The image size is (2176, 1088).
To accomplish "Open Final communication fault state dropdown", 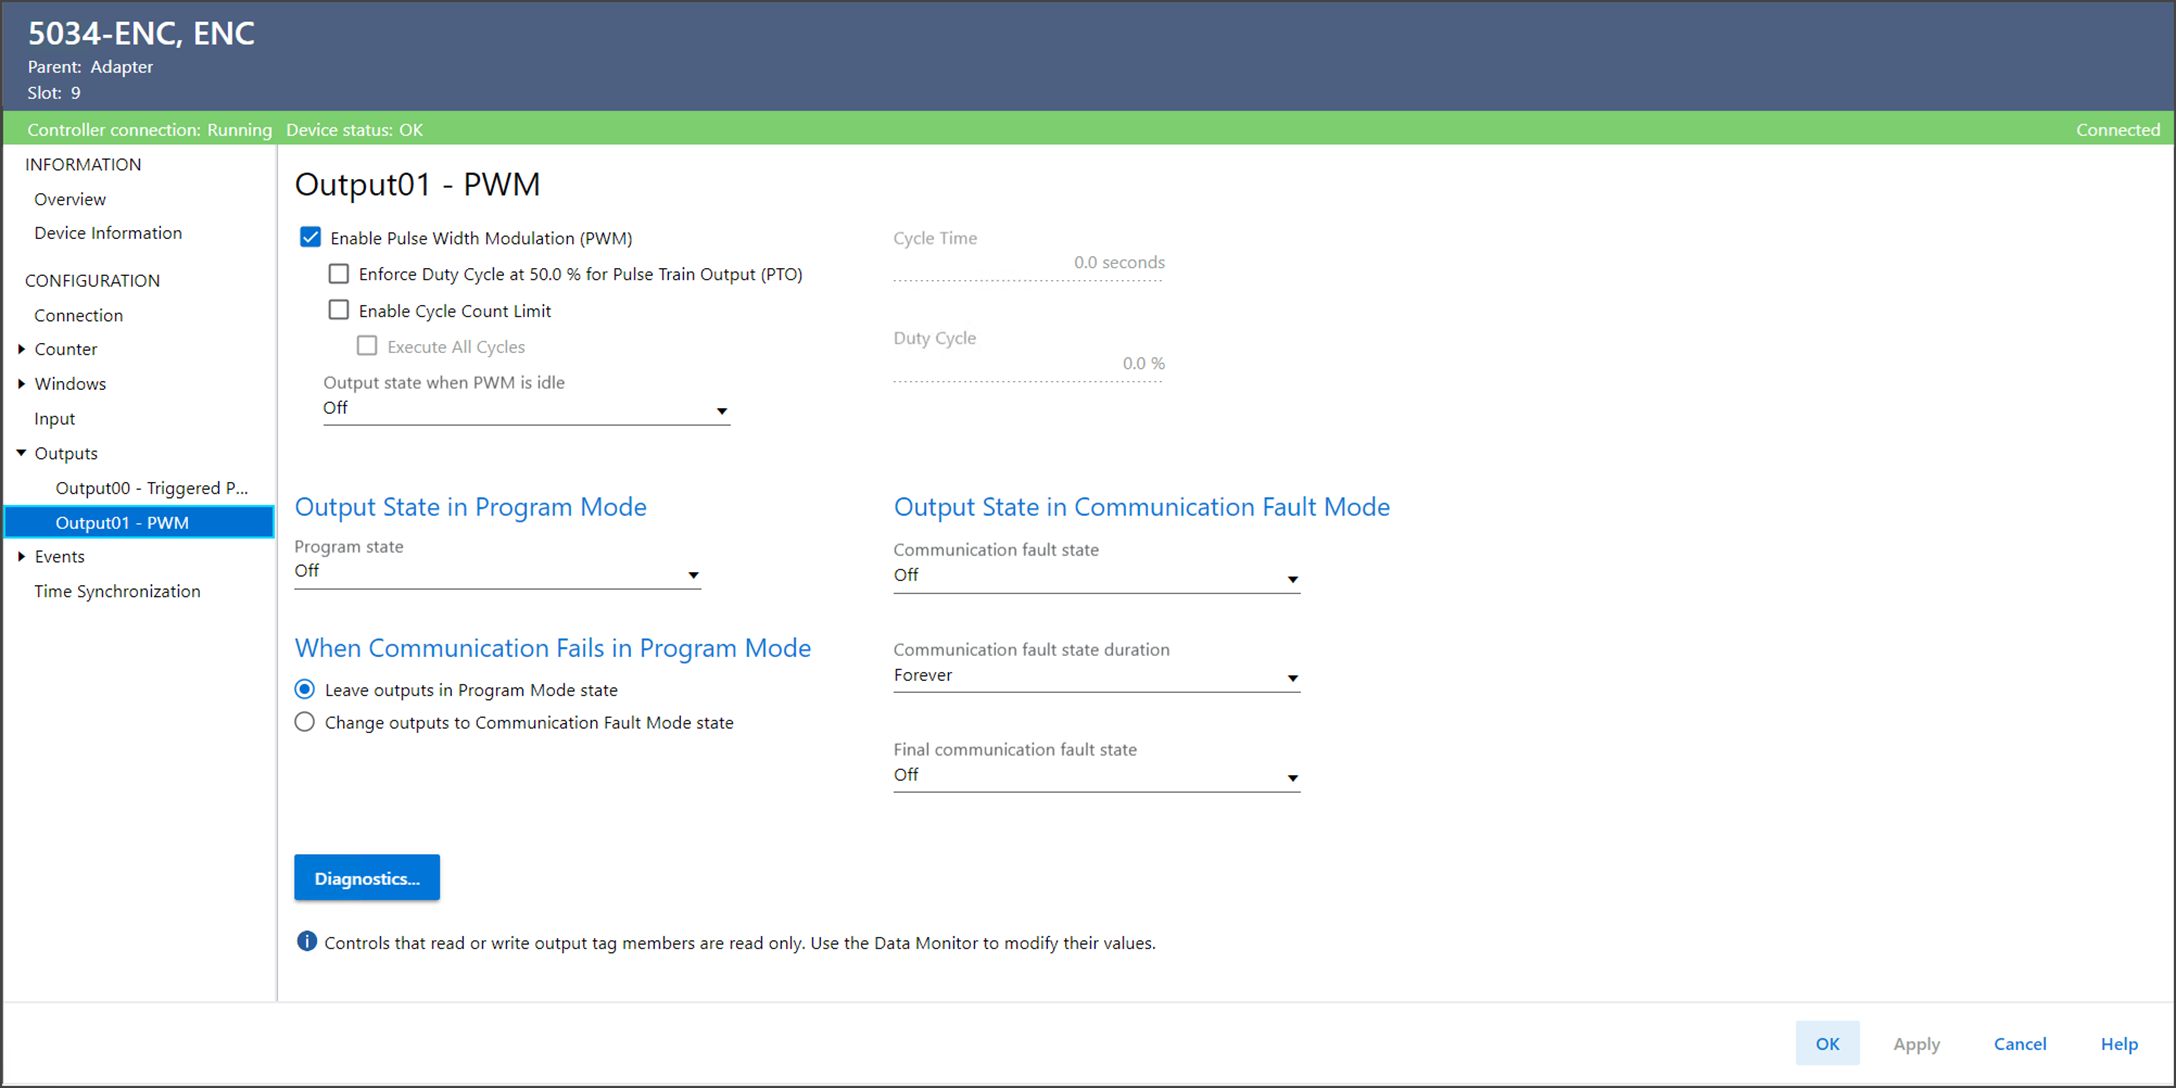I will 1096,776.
